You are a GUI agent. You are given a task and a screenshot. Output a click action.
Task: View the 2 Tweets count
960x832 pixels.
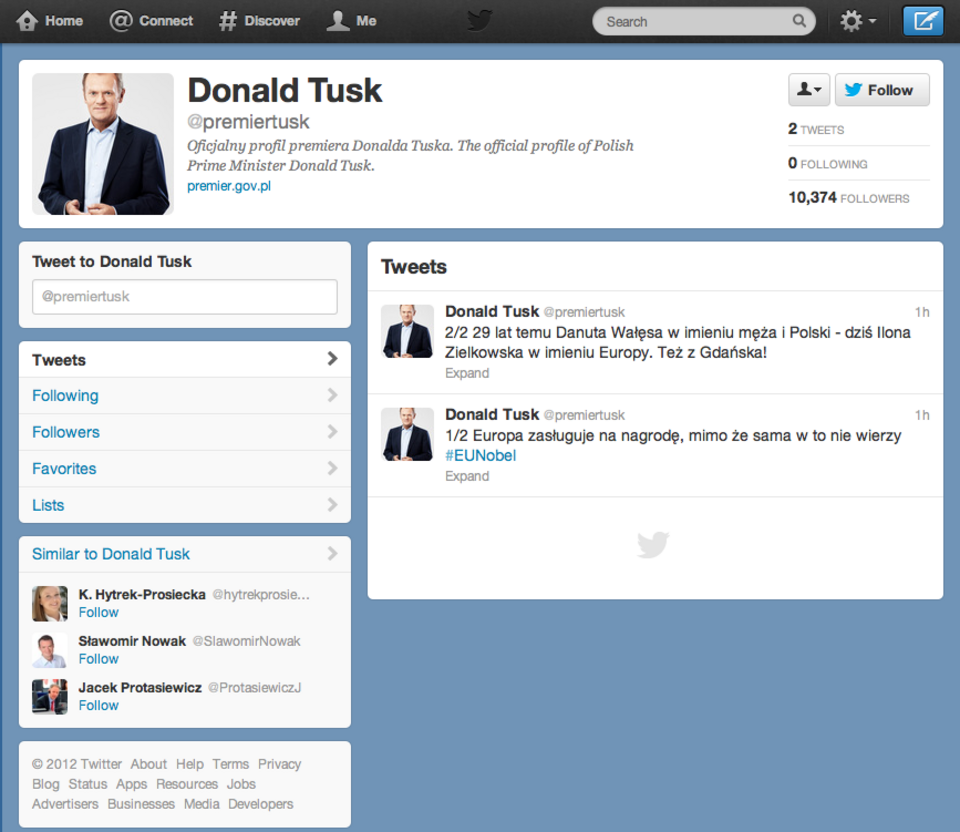(816, 129)
